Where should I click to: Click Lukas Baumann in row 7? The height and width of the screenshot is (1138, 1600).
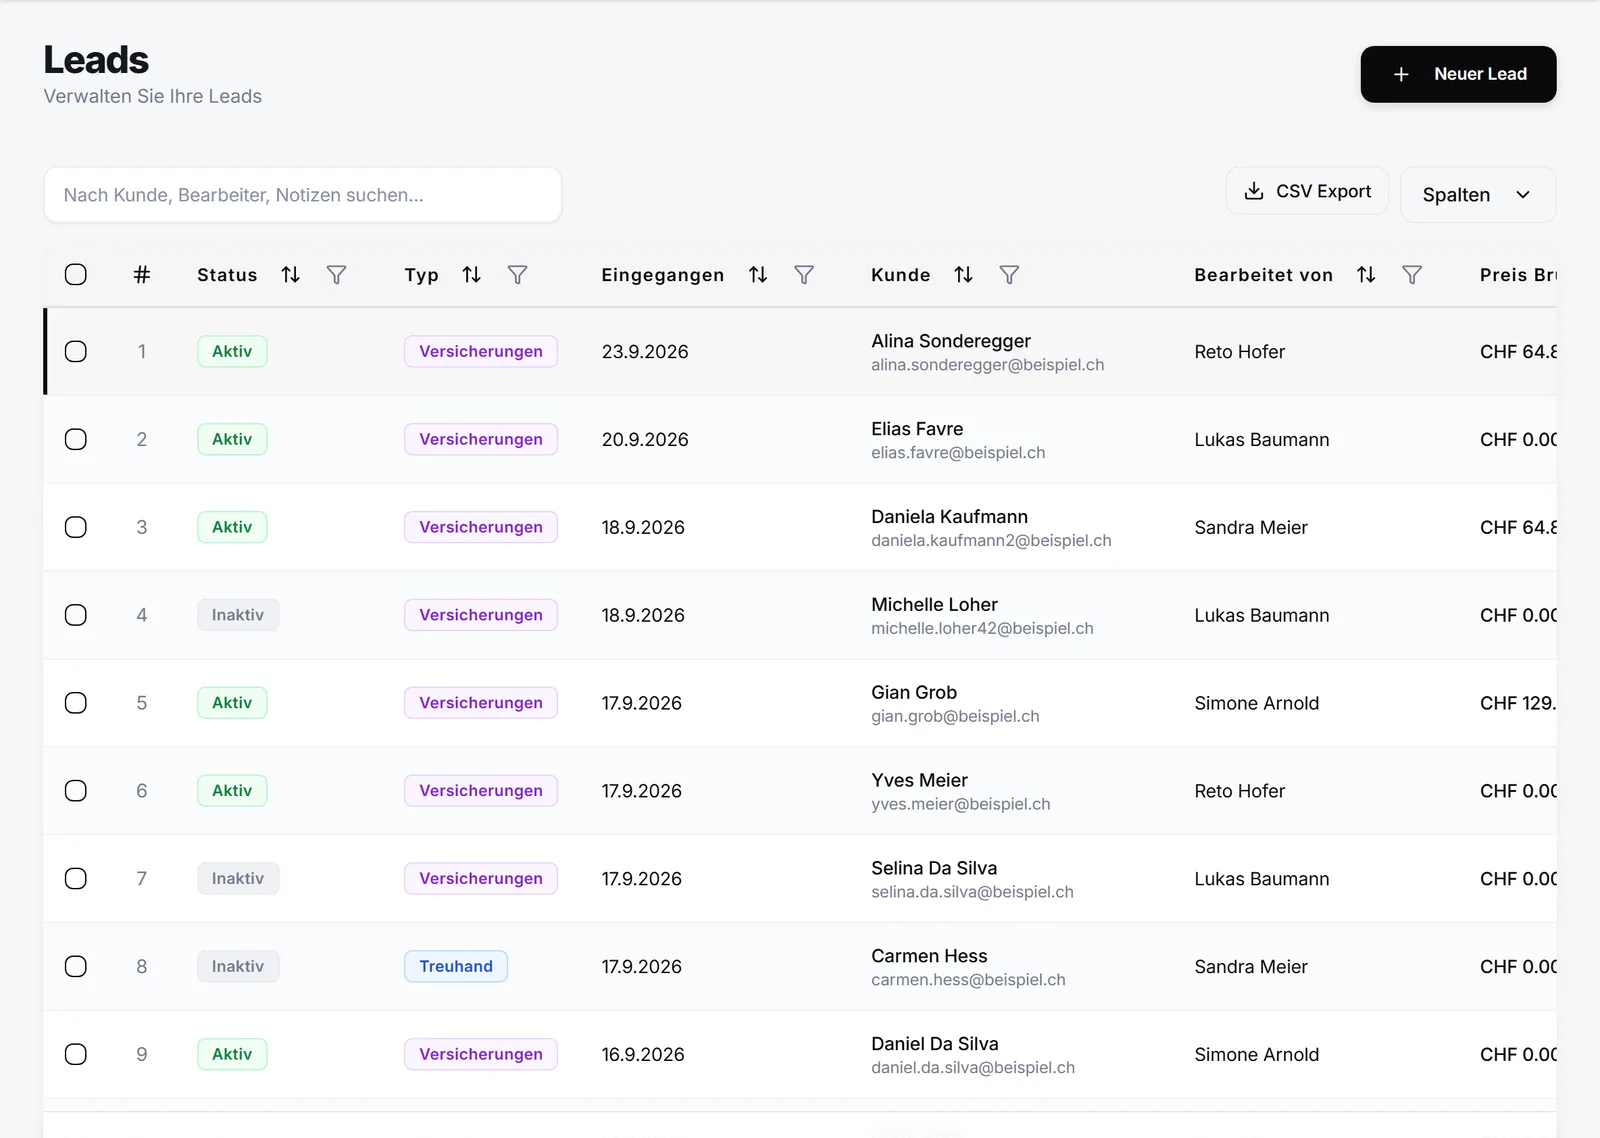tap(1262, 880)
